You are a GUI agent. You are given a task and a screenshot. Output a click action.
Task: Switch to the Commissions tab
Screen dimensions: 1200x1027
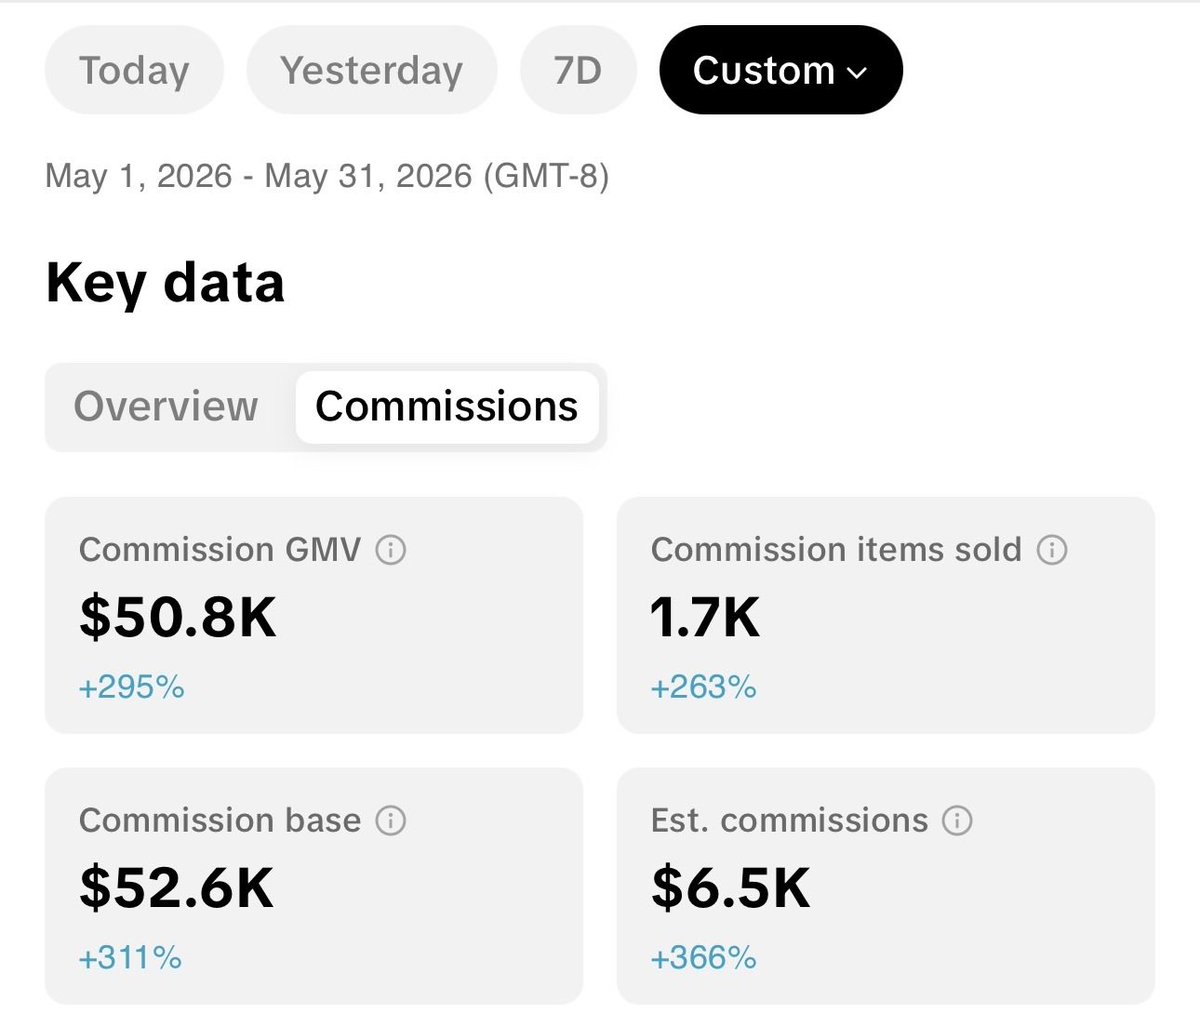[x=447, y=407]
